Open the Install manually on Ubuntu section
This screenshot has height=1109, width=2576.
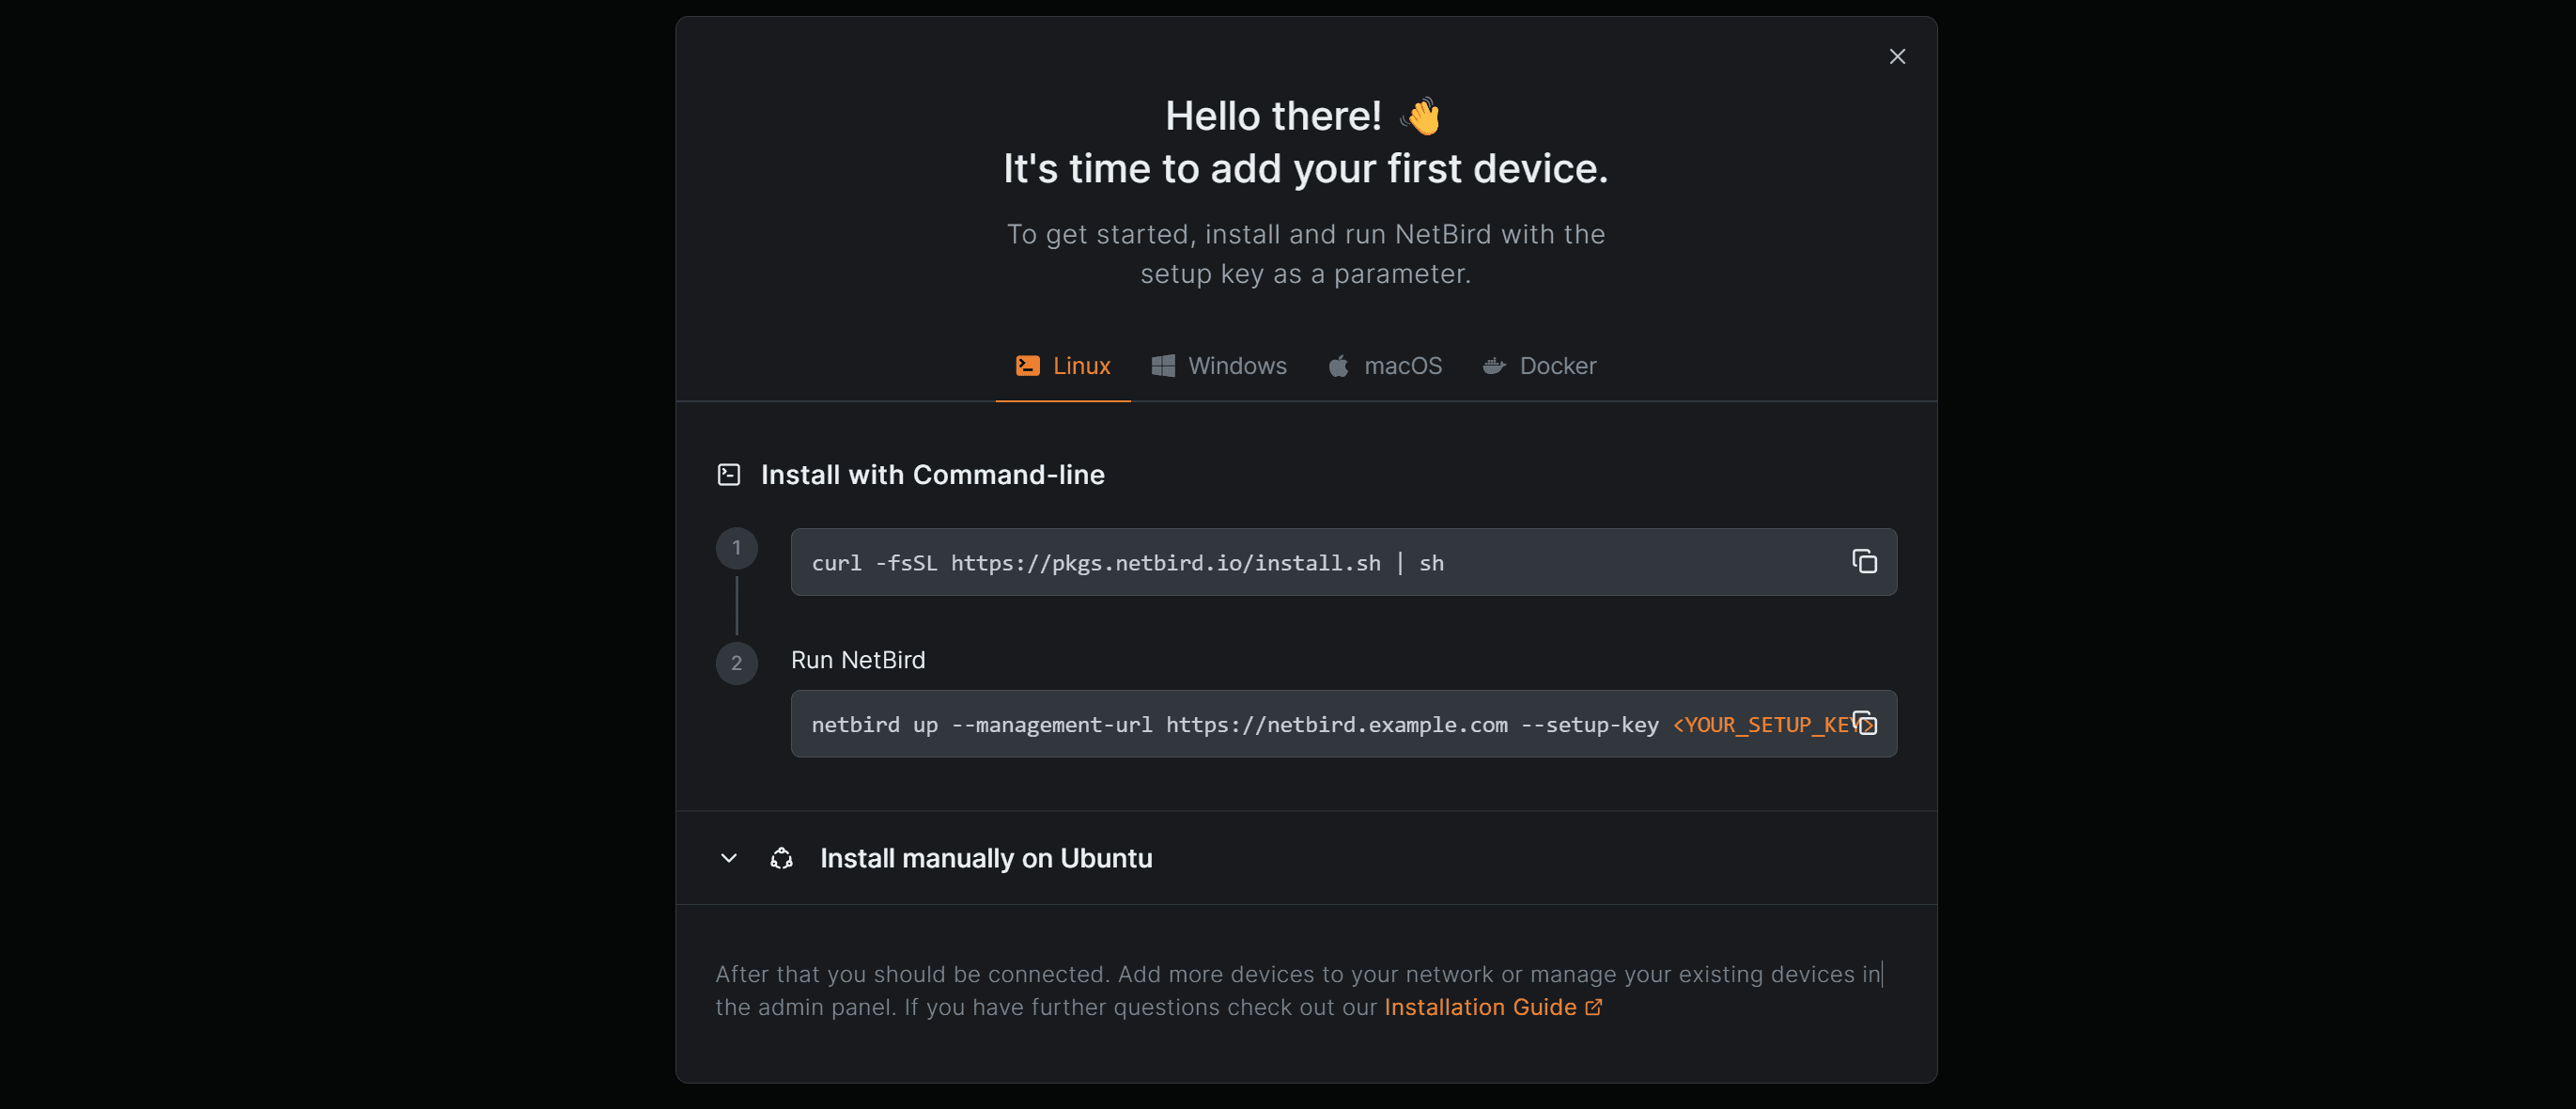tap(985, 858)
